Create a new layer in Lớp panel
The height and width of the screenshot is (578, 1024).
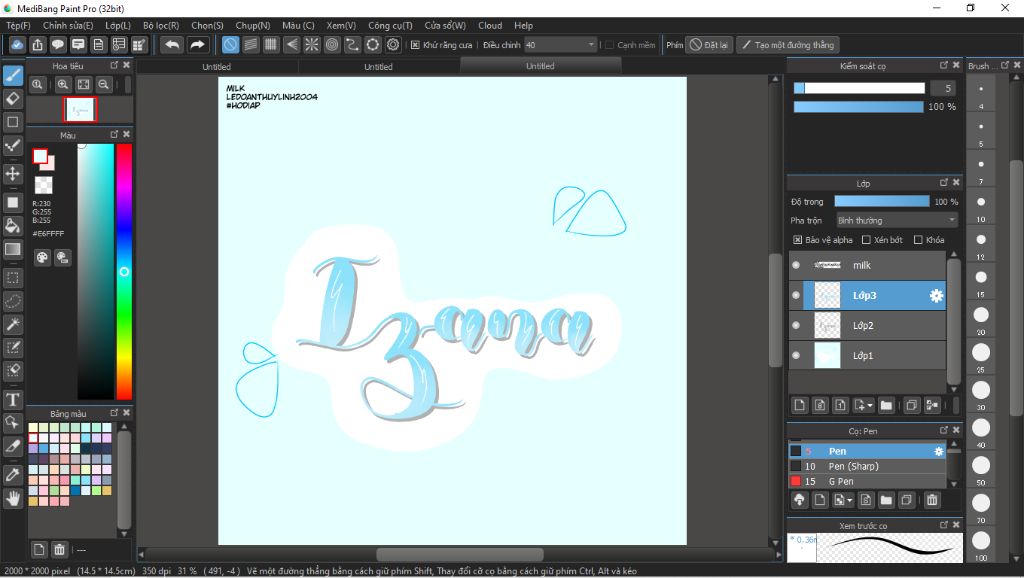(799, 406)
